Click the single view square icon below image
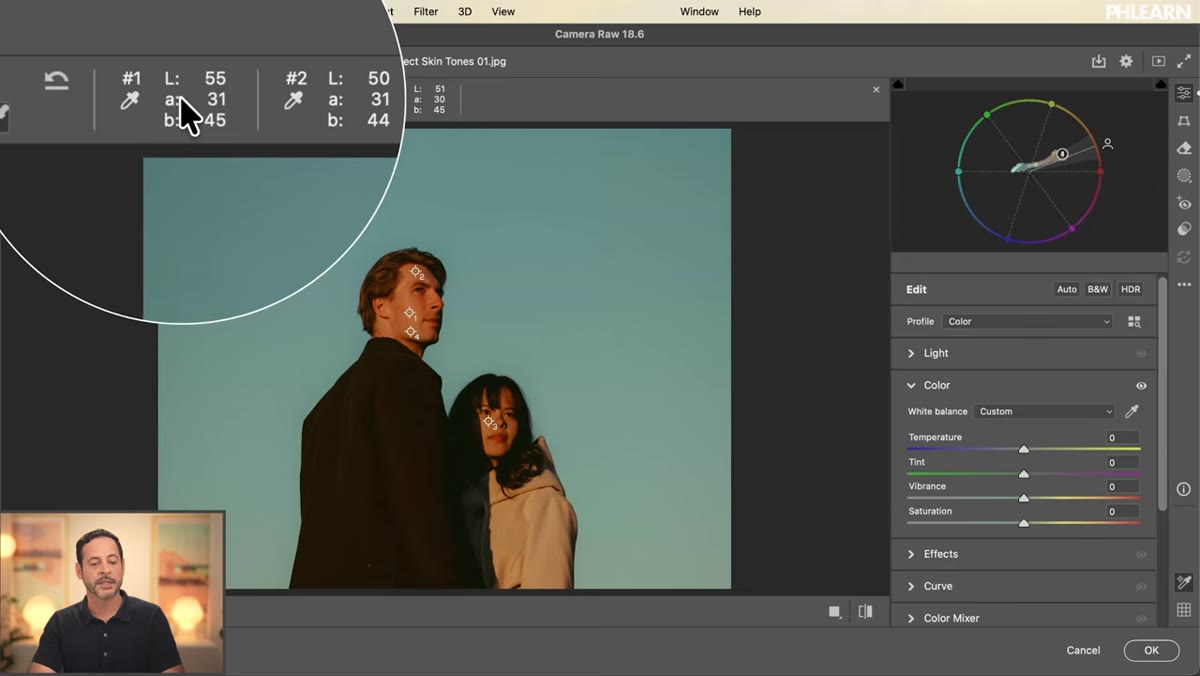Screen dimensions: 1200x676 (834, 612)
